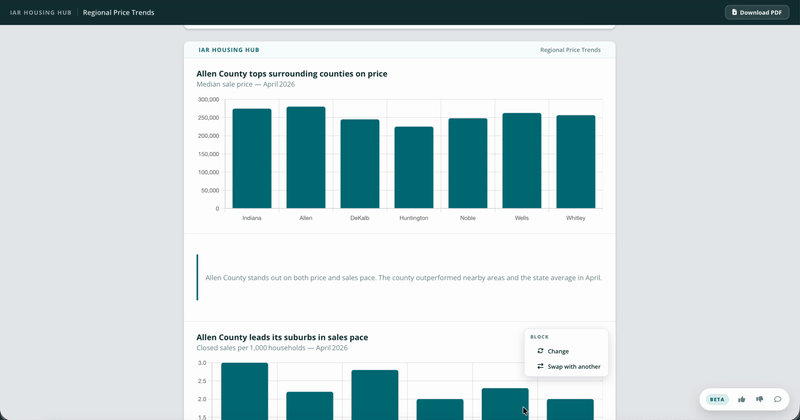Click the Whitley axis label
Viewport: 800px width, 420px height.
[576, 218]
